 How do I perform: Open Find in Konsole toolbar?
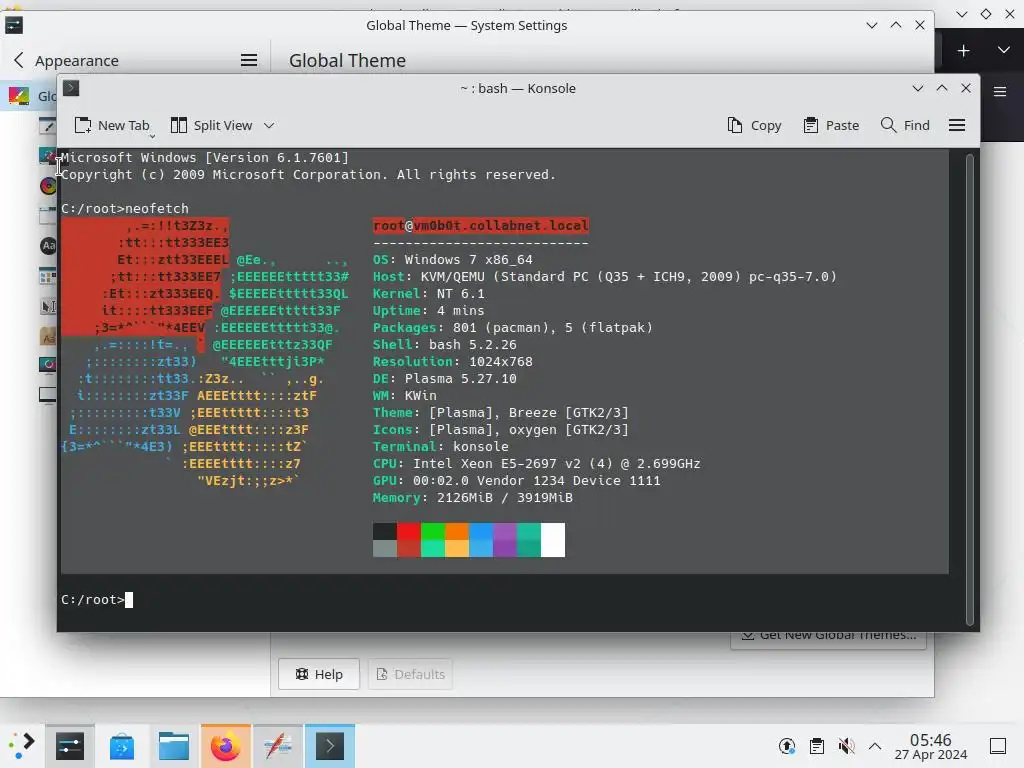pos(905,125)
